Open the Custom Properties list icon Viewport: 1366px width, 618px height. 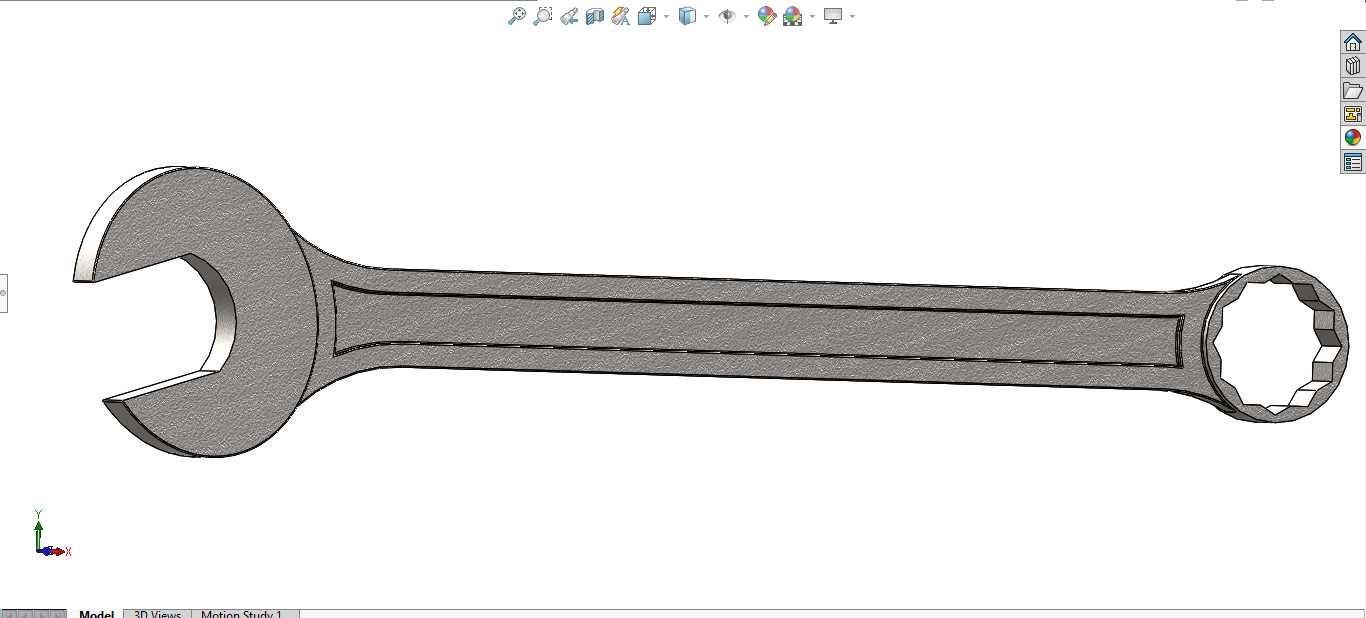(x=1353, y=162)
